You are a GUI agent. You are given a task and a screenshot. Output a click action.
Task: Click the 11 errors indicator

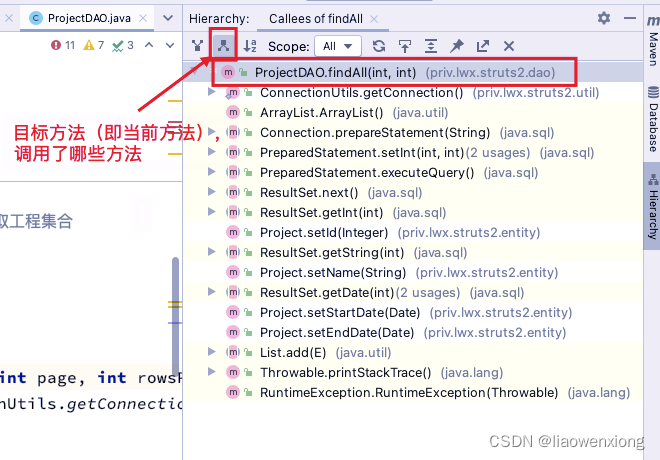coord(63,45)
